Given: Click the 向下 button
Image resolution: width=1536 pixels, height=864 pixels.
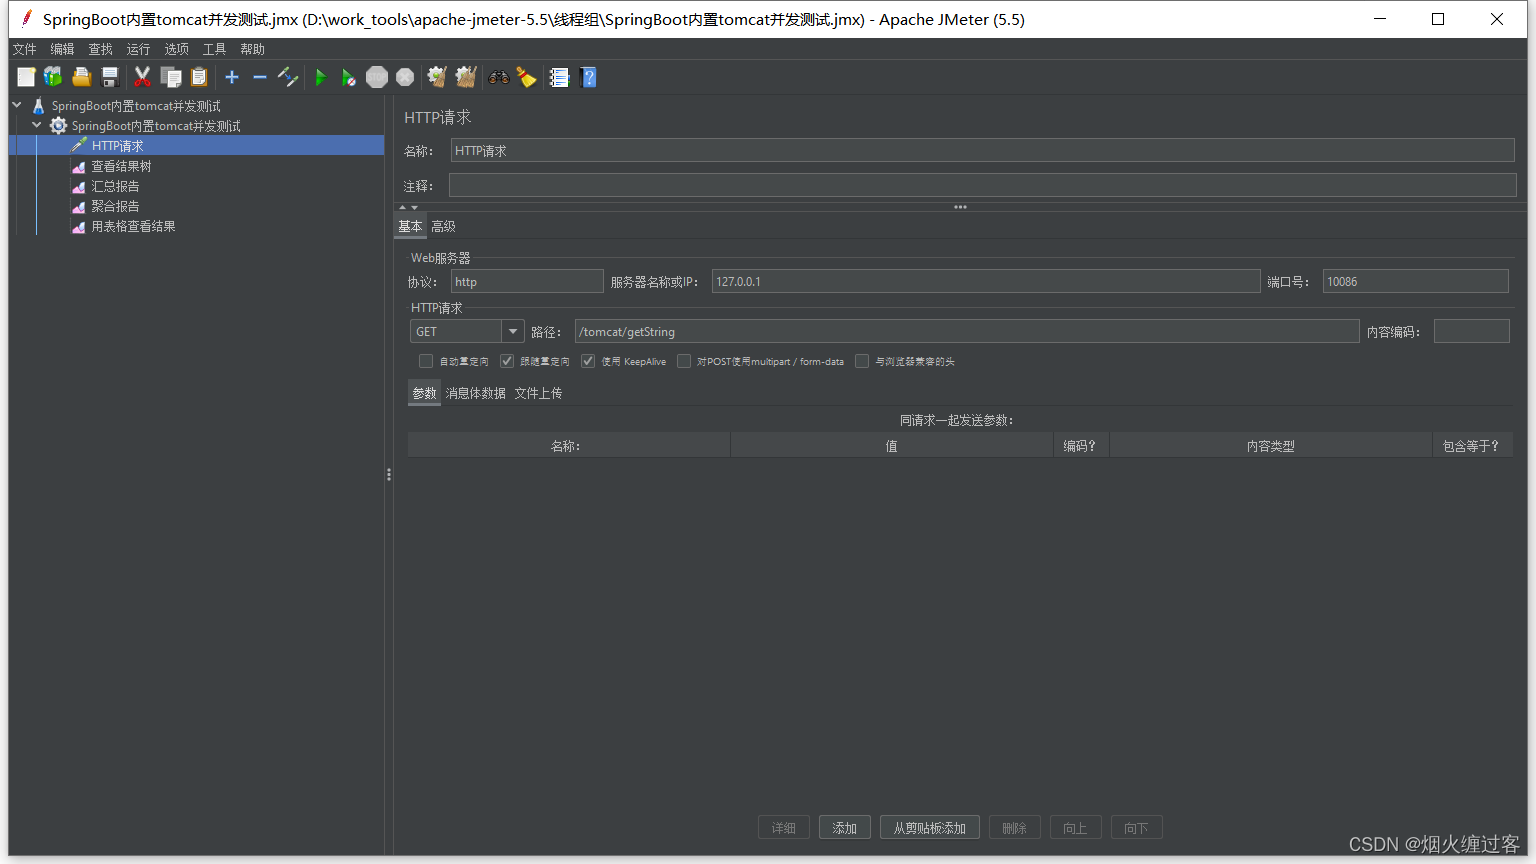Looking at the screenshot, I should [x=1136, y=828].
